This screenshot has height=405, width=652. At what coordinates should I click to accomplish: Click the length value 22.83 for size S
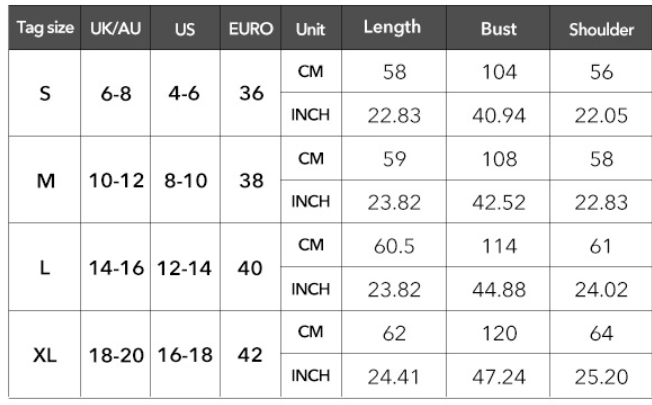click(x=394, y=115)
